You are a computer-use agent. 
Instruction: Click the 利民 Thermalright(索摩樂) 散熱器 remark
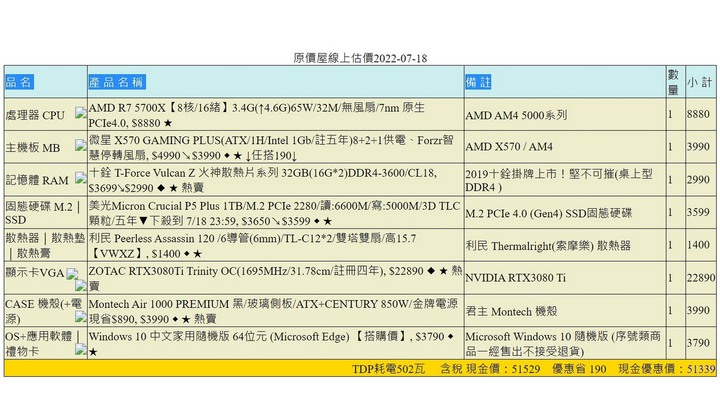pos(548,246)
